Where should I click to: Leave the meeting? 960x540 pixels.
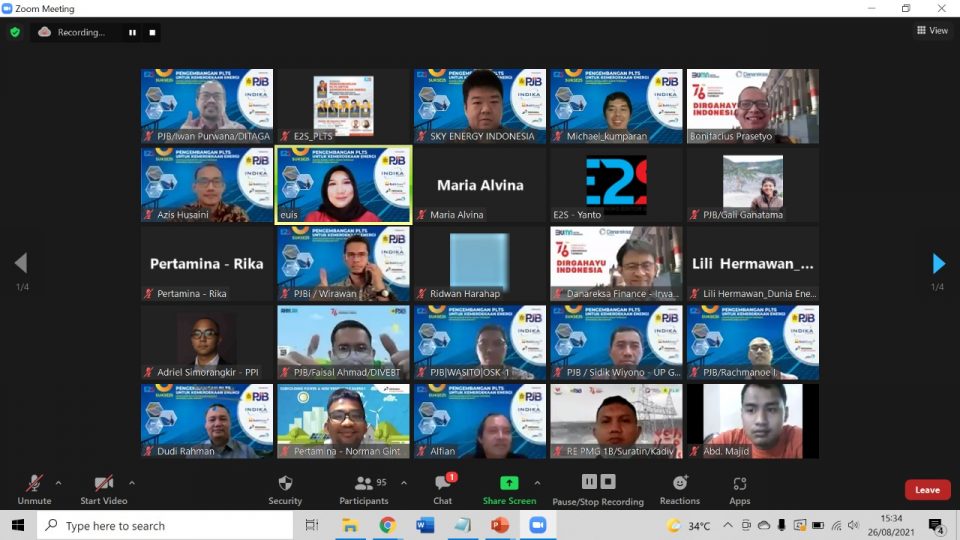coord(927,490)
